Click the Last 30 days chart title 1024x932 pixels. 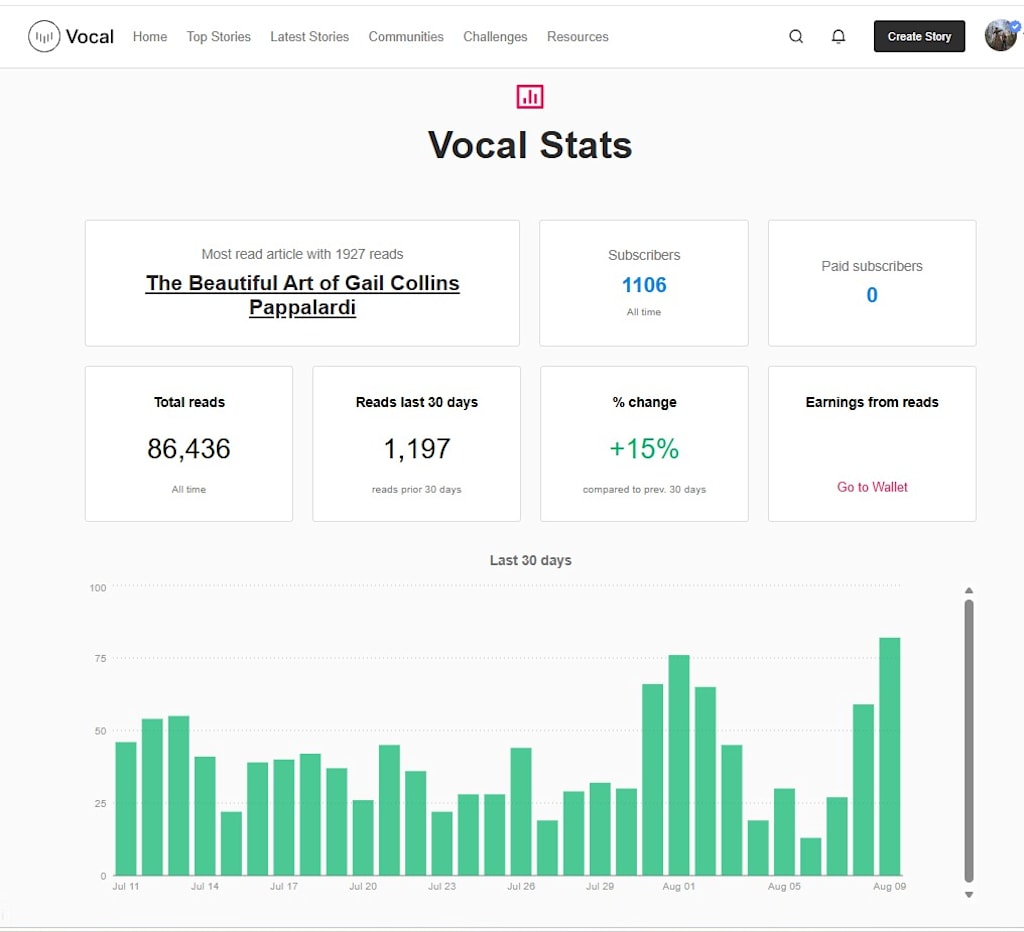[530, 560]
